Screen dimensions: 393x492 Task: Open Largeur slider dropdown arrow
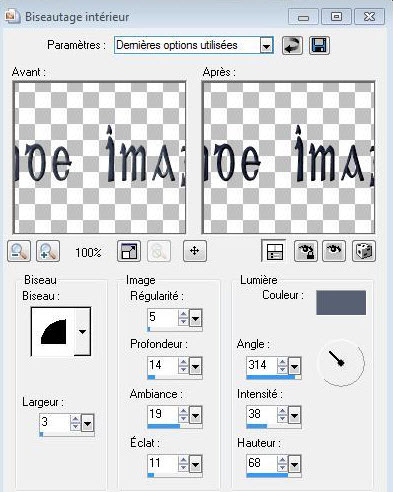coord(87,424)
